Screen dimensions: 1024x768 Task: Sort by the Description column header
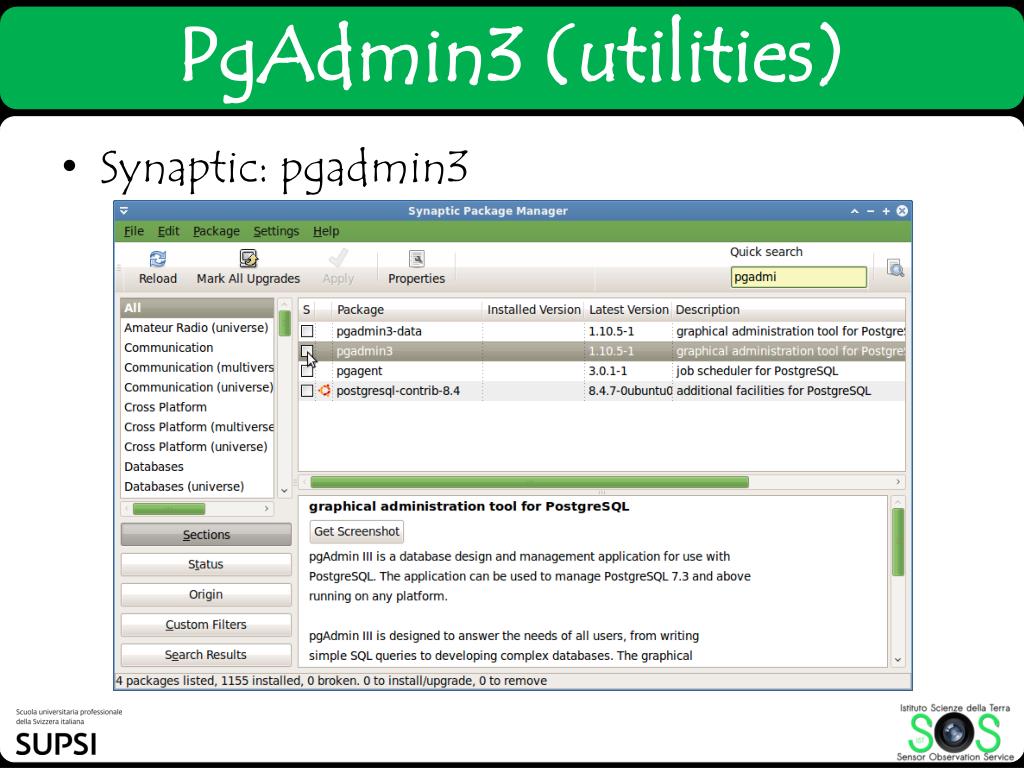789,310
